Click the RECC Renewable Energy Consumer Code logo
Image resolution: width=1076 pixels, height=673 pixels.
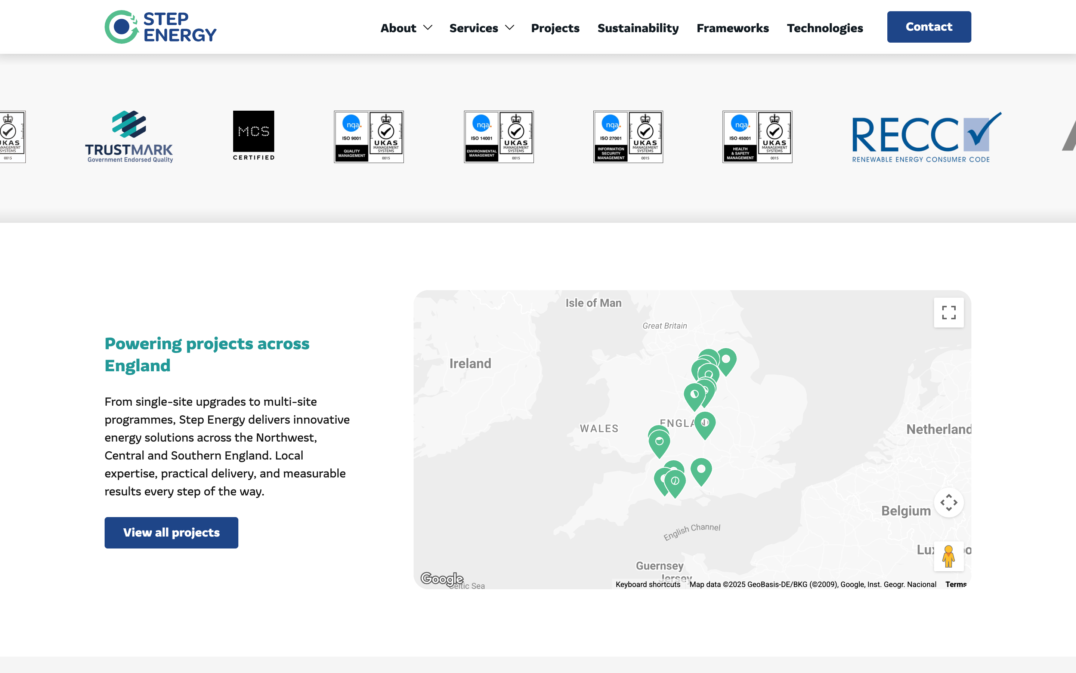(x=922, y=135)
